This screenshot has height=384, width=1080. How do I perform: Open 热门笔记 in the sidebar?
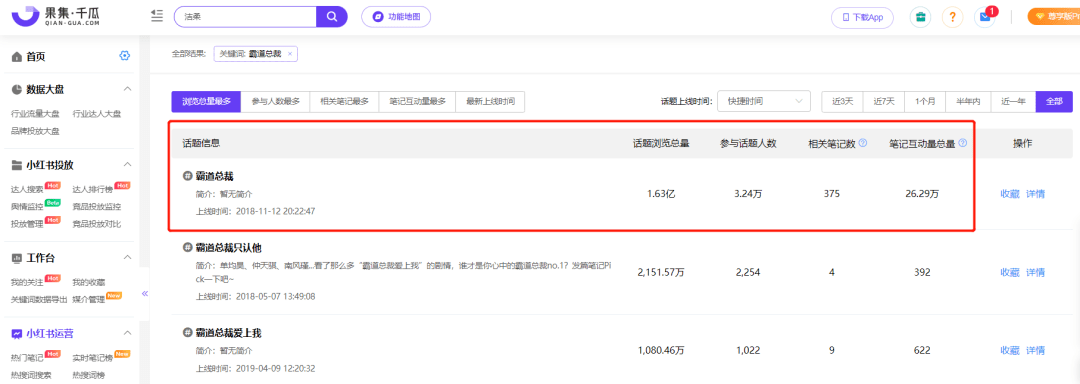28,358
